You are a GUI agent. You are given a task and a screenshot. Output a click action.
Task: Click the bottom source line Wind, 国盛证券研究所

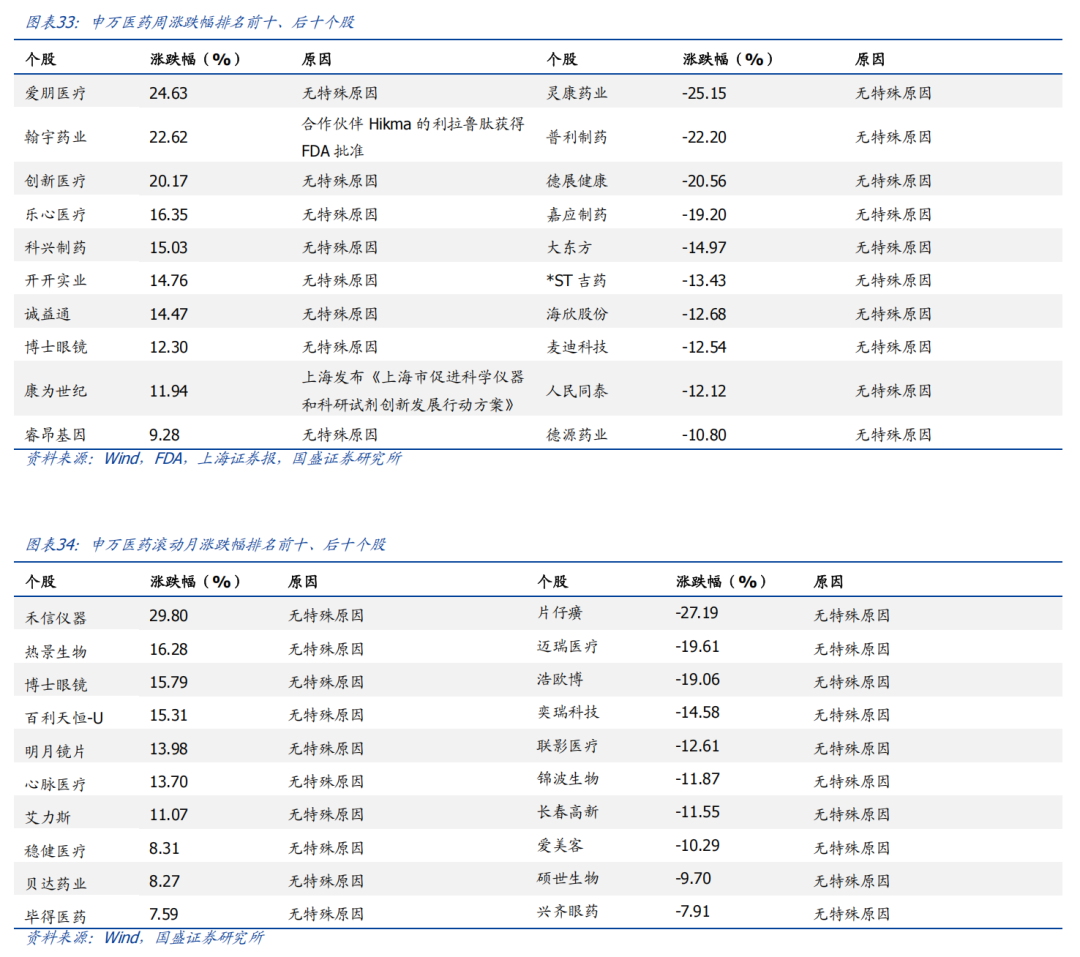[145, 938]
